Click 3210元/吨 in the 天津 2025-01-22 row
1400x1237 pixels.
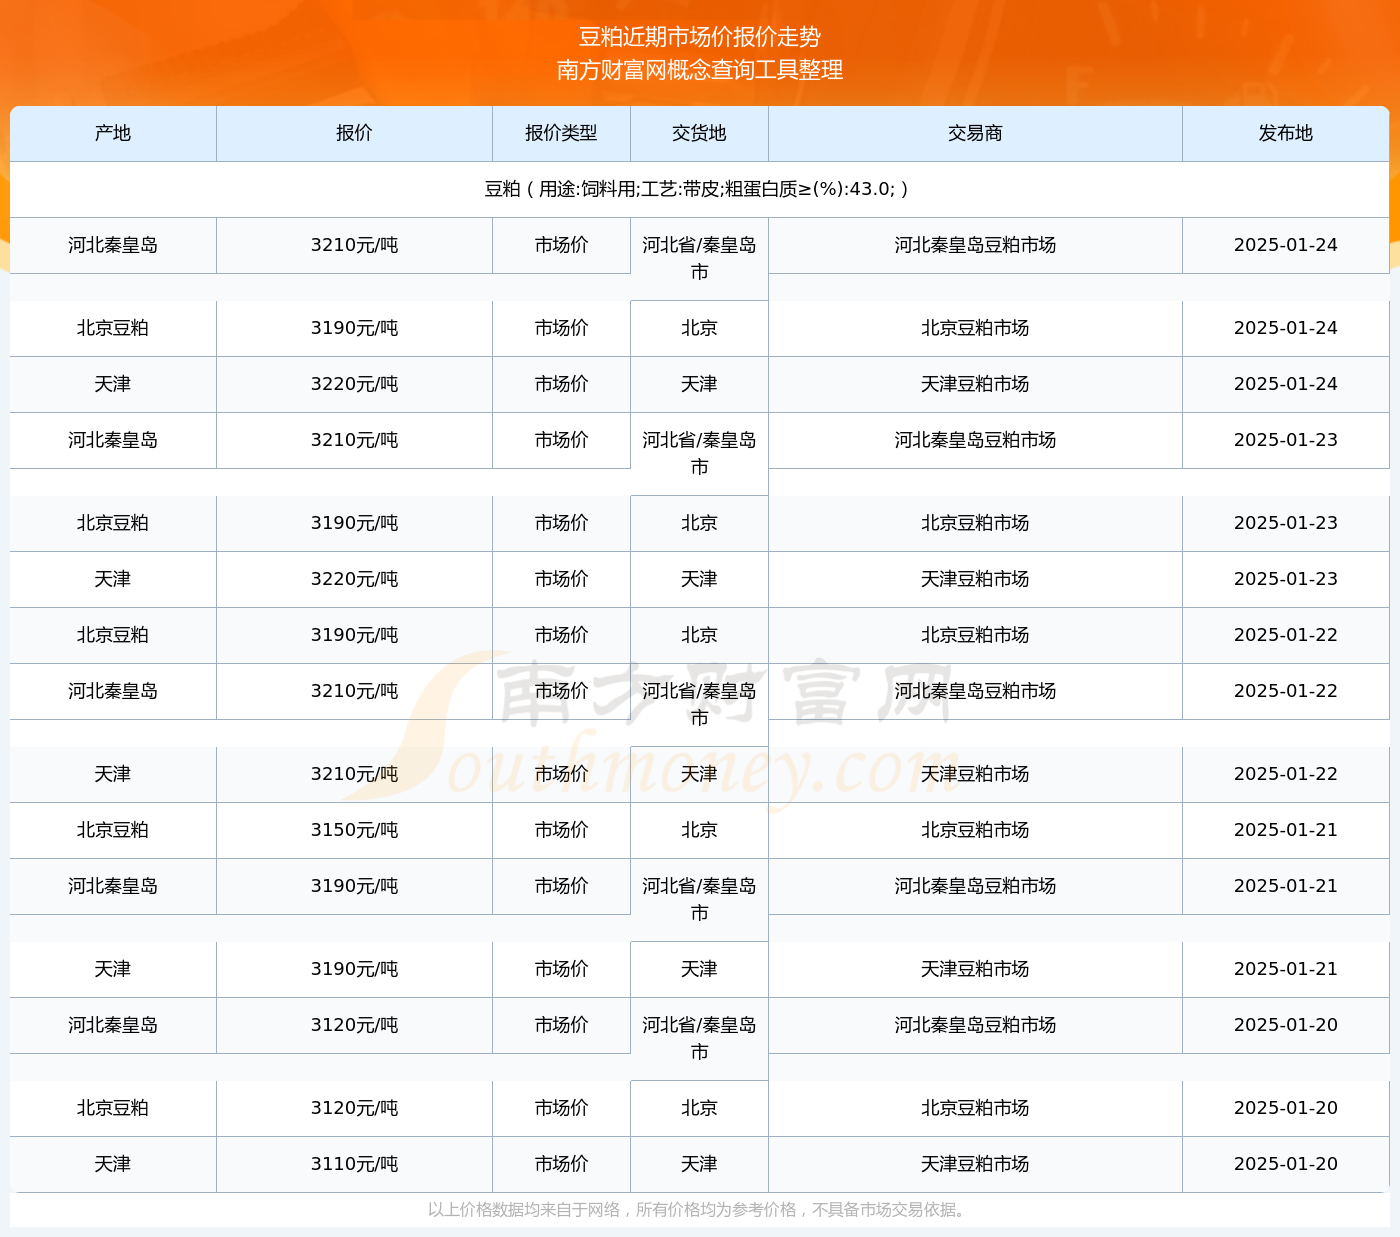point(354,774)
